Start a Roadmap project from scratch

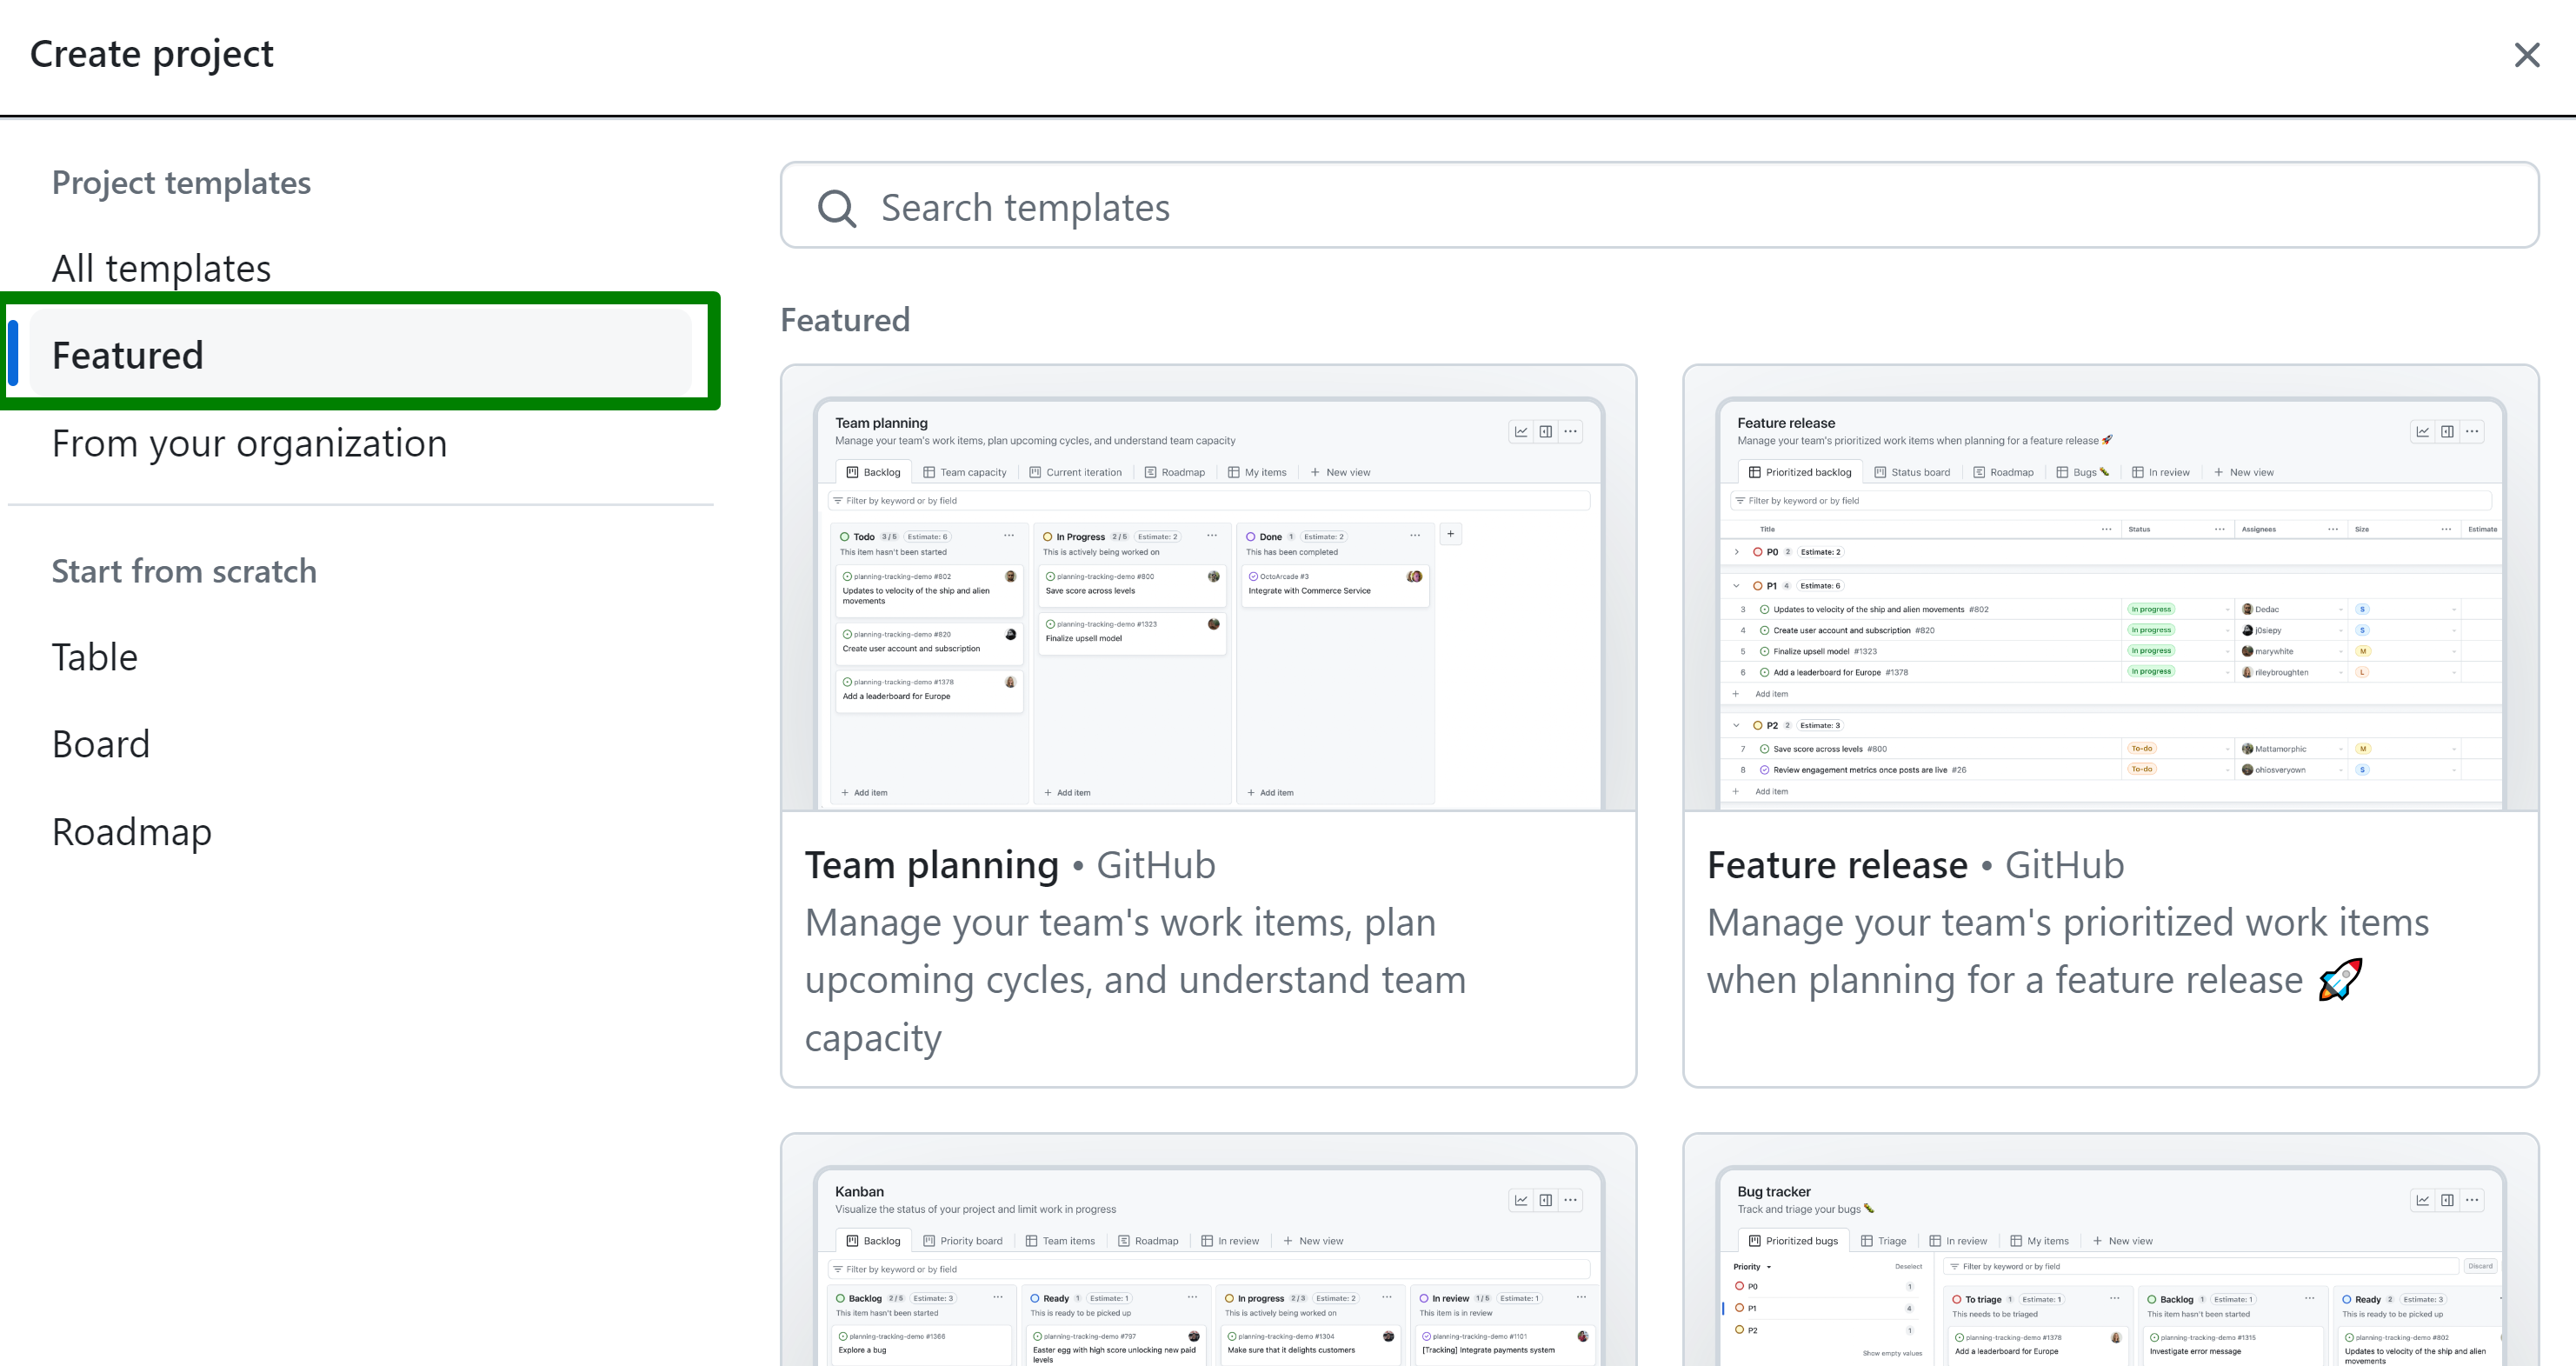(x=132, y=831)
